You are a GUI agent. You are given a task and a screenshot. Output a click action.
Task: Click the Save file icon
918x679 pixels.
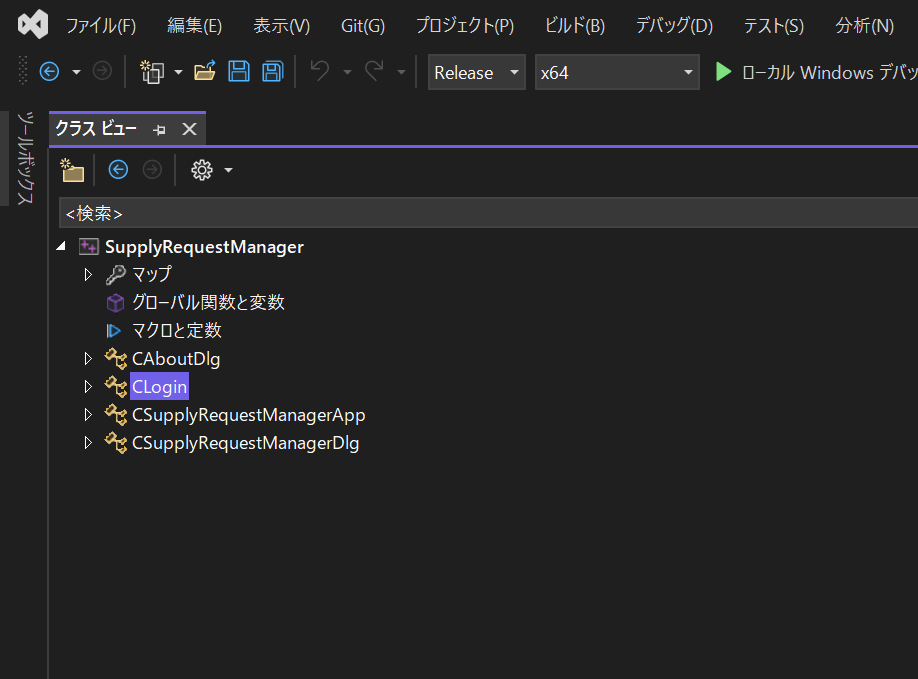(239, 72)
